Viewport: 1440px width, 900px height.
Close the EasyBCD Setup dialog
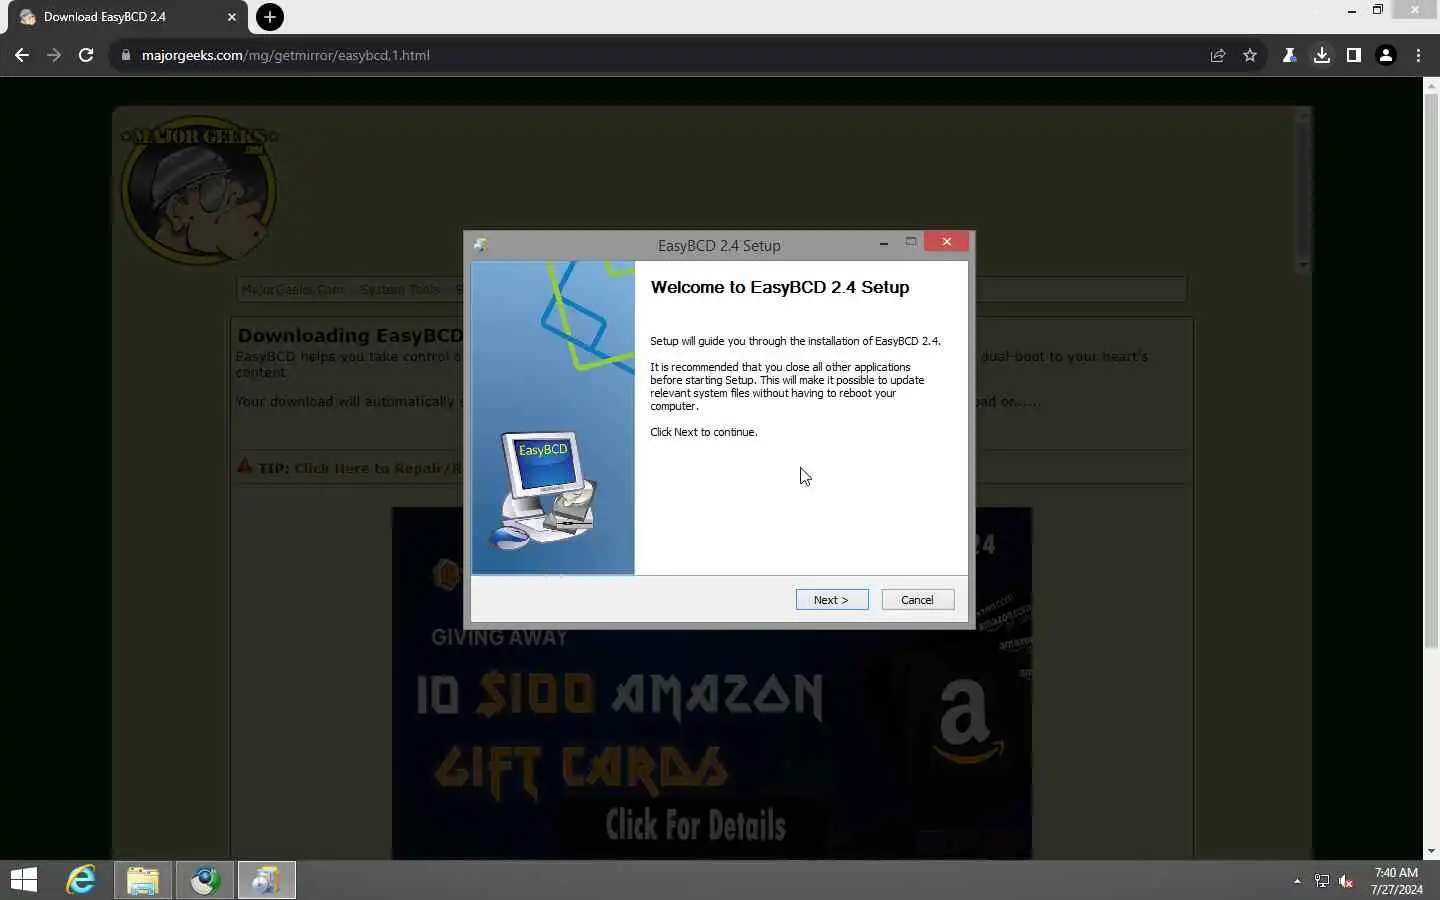946,242
